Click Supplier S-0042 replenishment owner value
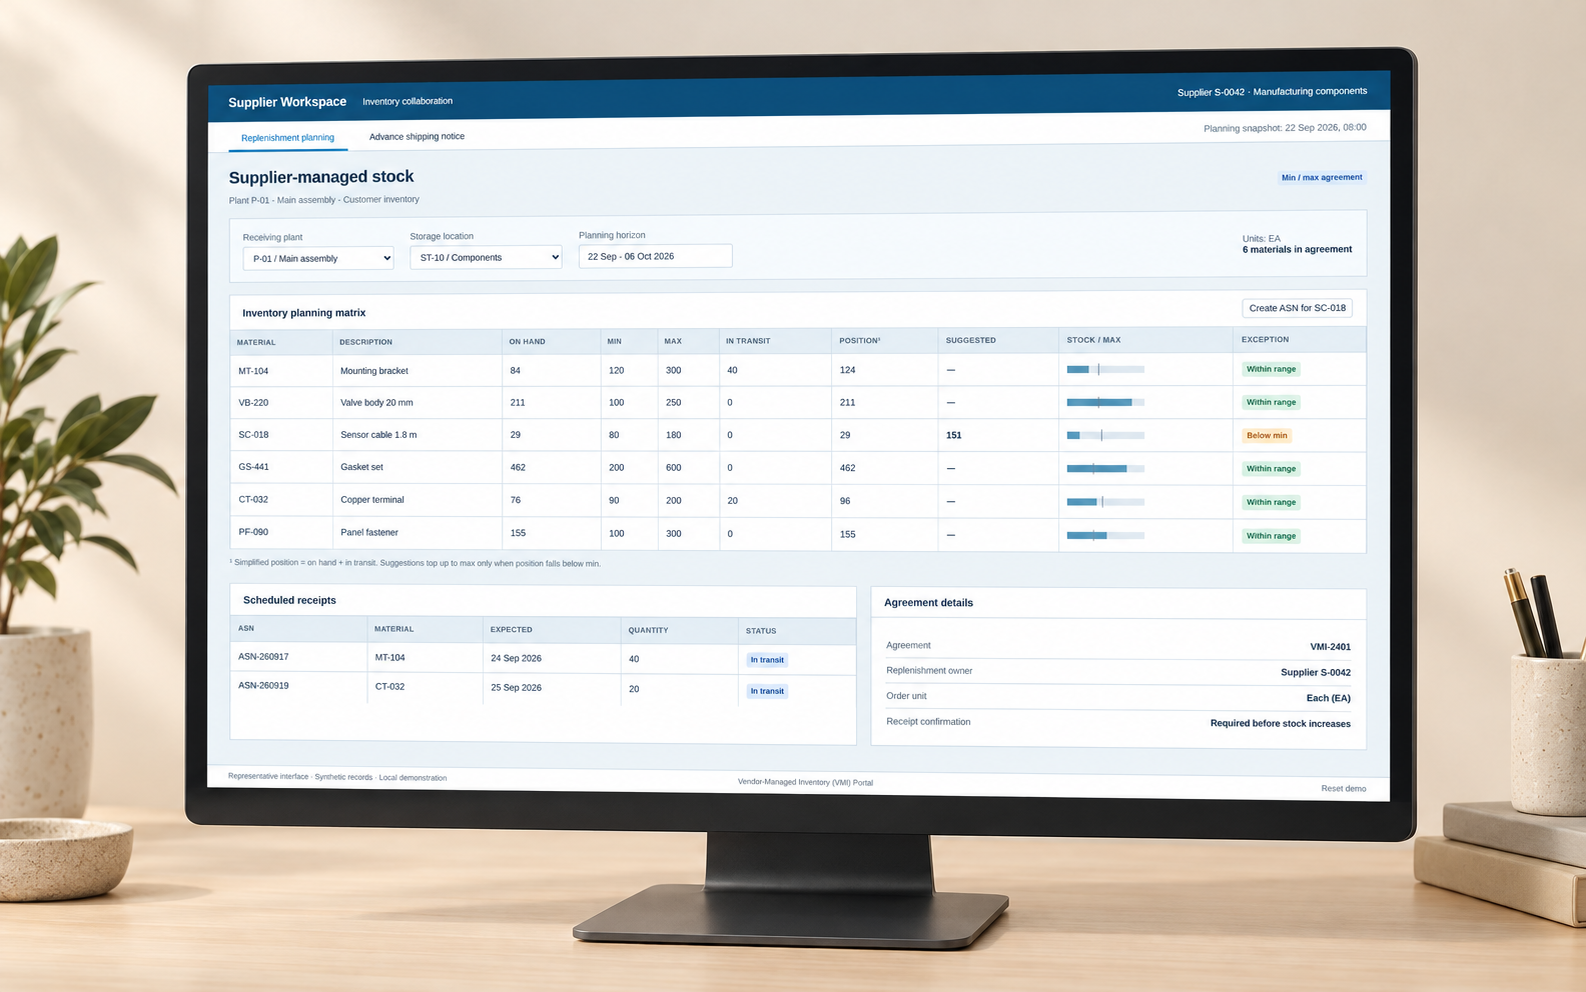The width and height of the screenshot is (1586, 992). coord(1315,673)
